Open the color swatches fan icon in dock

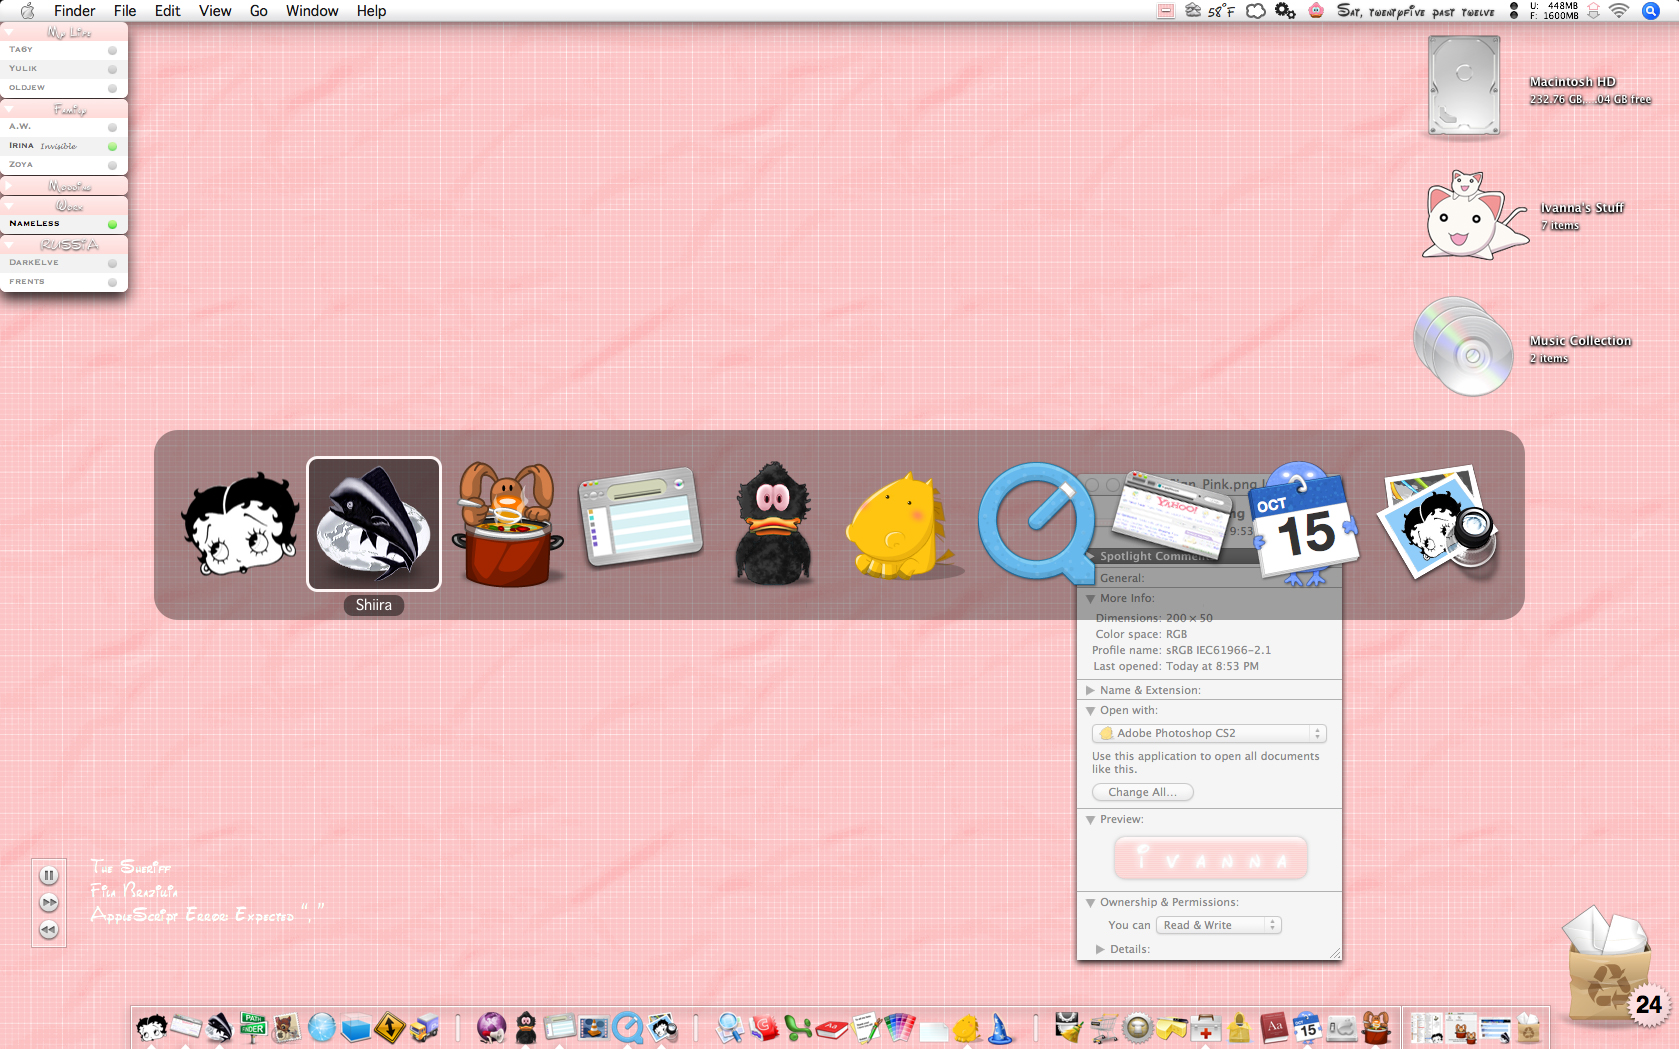[899, 1027]
